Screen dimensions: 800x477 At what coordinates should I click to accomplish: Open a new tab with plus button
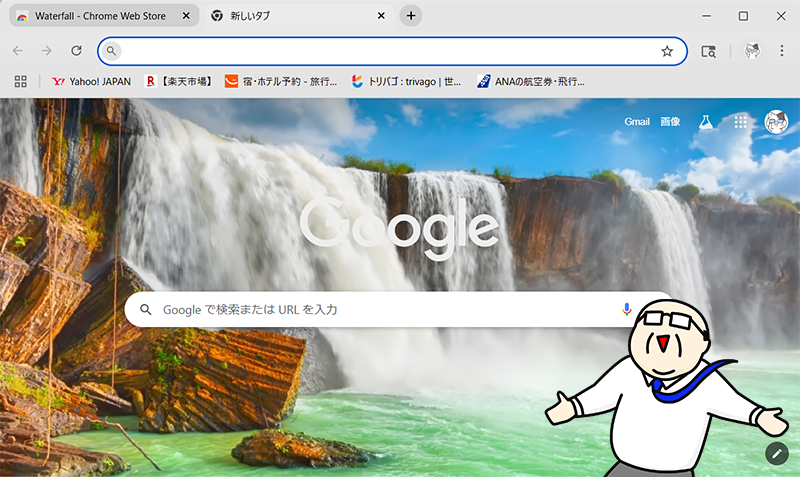point(411,16)
